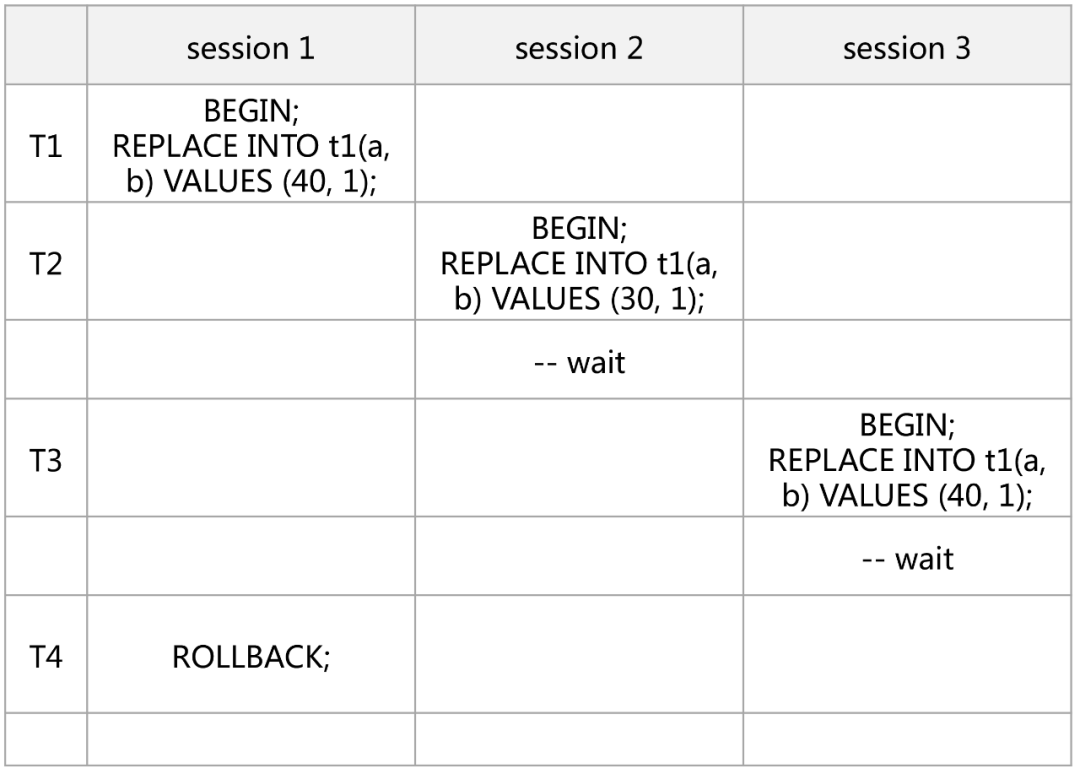Click the empty session 2 cell in row T4

pos(579,653)
